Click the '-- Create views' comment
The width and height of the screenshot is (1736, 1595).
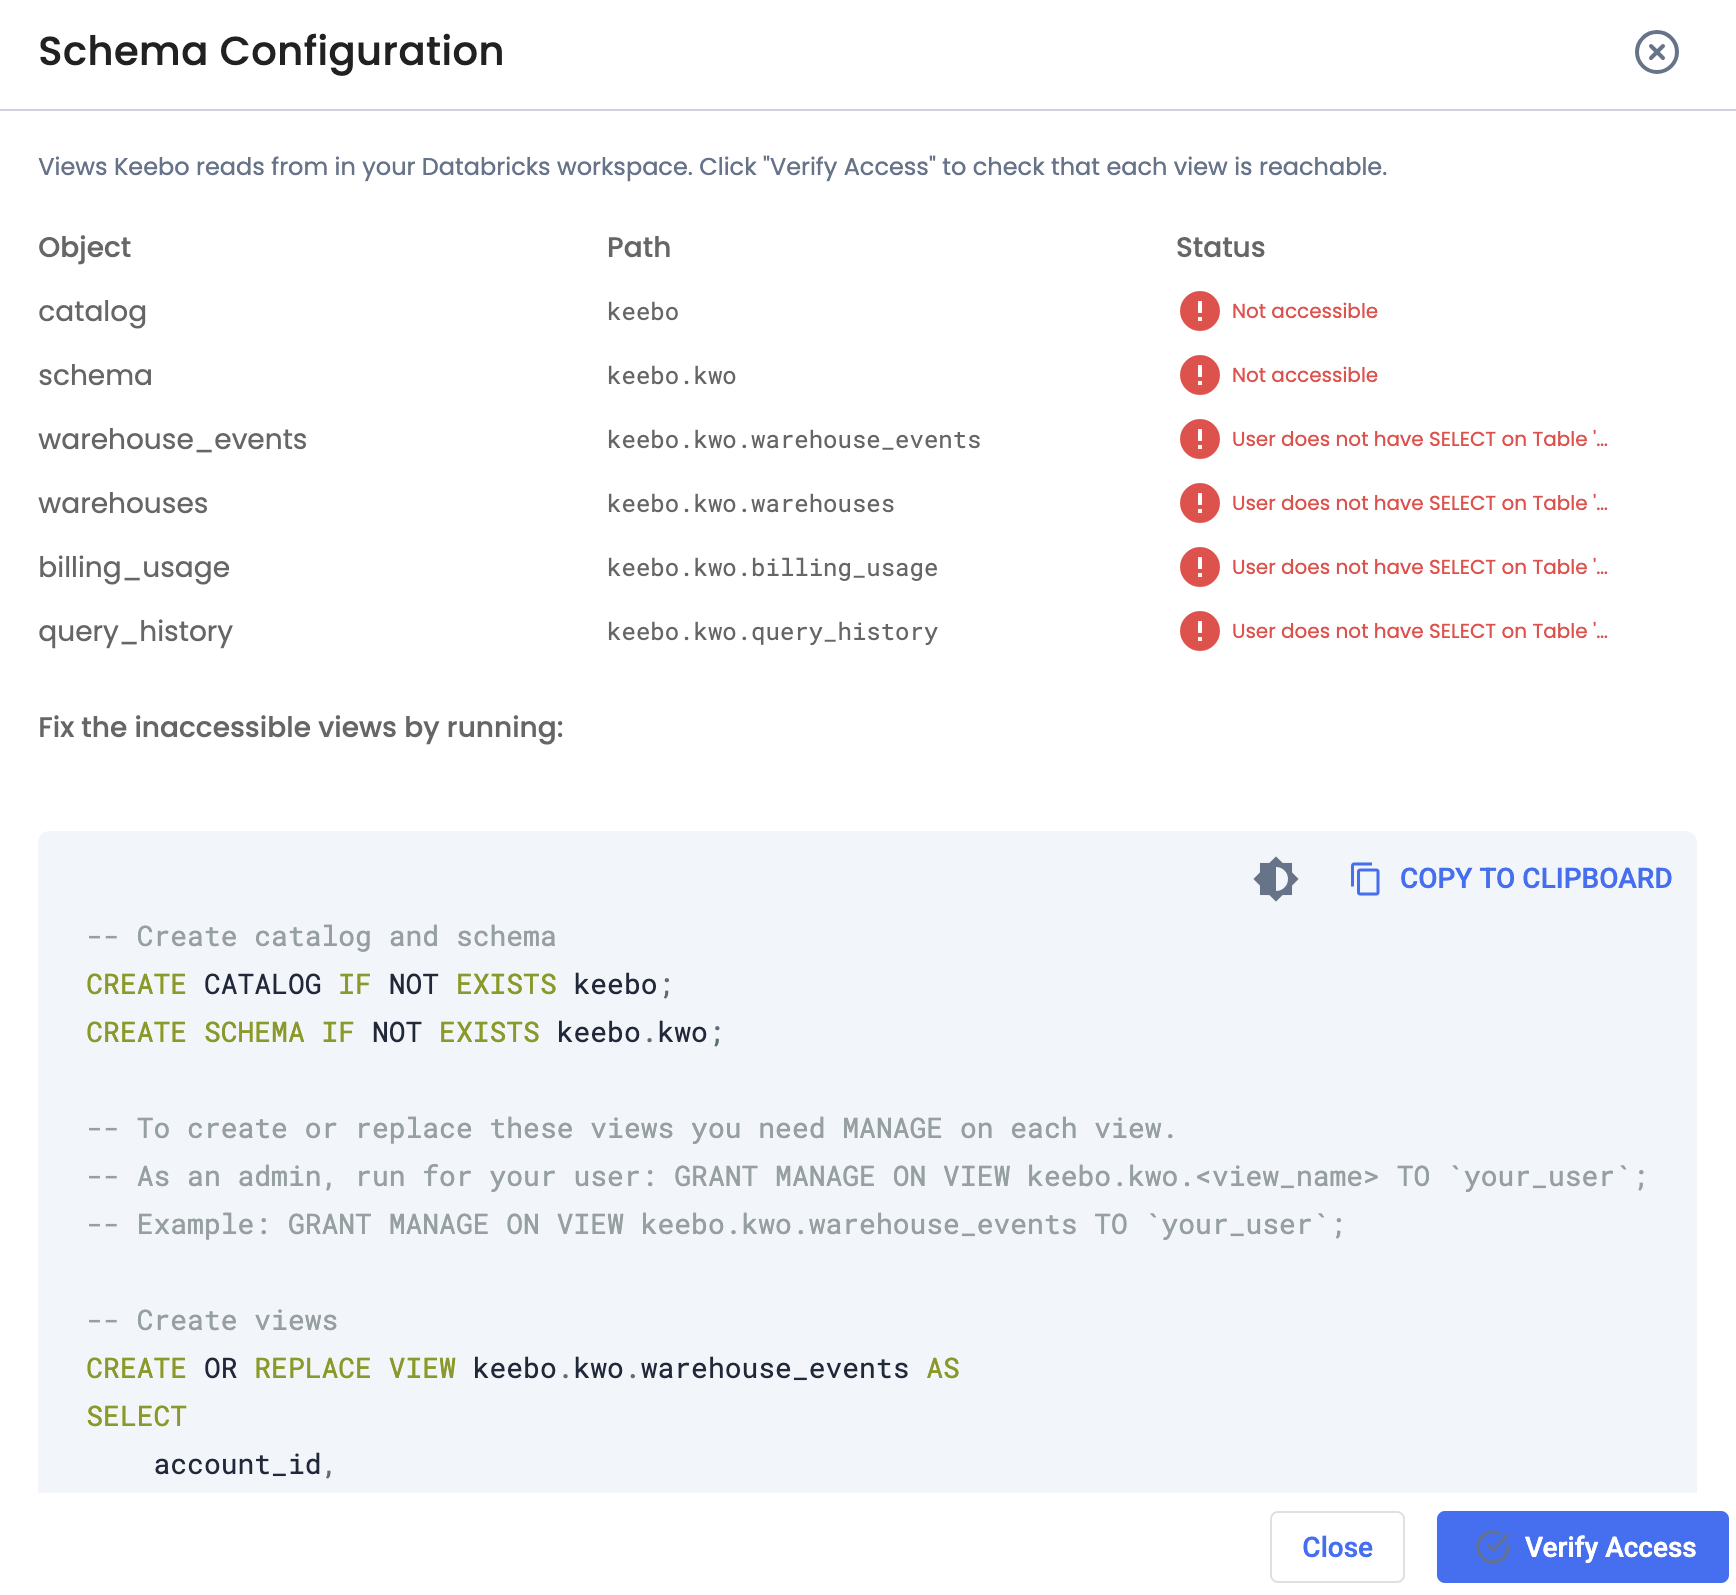point(212,1321)
